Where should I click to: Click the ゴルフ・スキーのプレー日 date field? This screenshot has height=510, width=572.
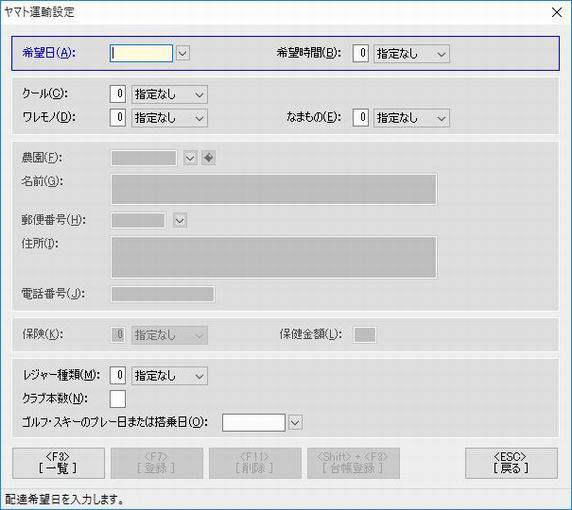(x=254, y=422)
